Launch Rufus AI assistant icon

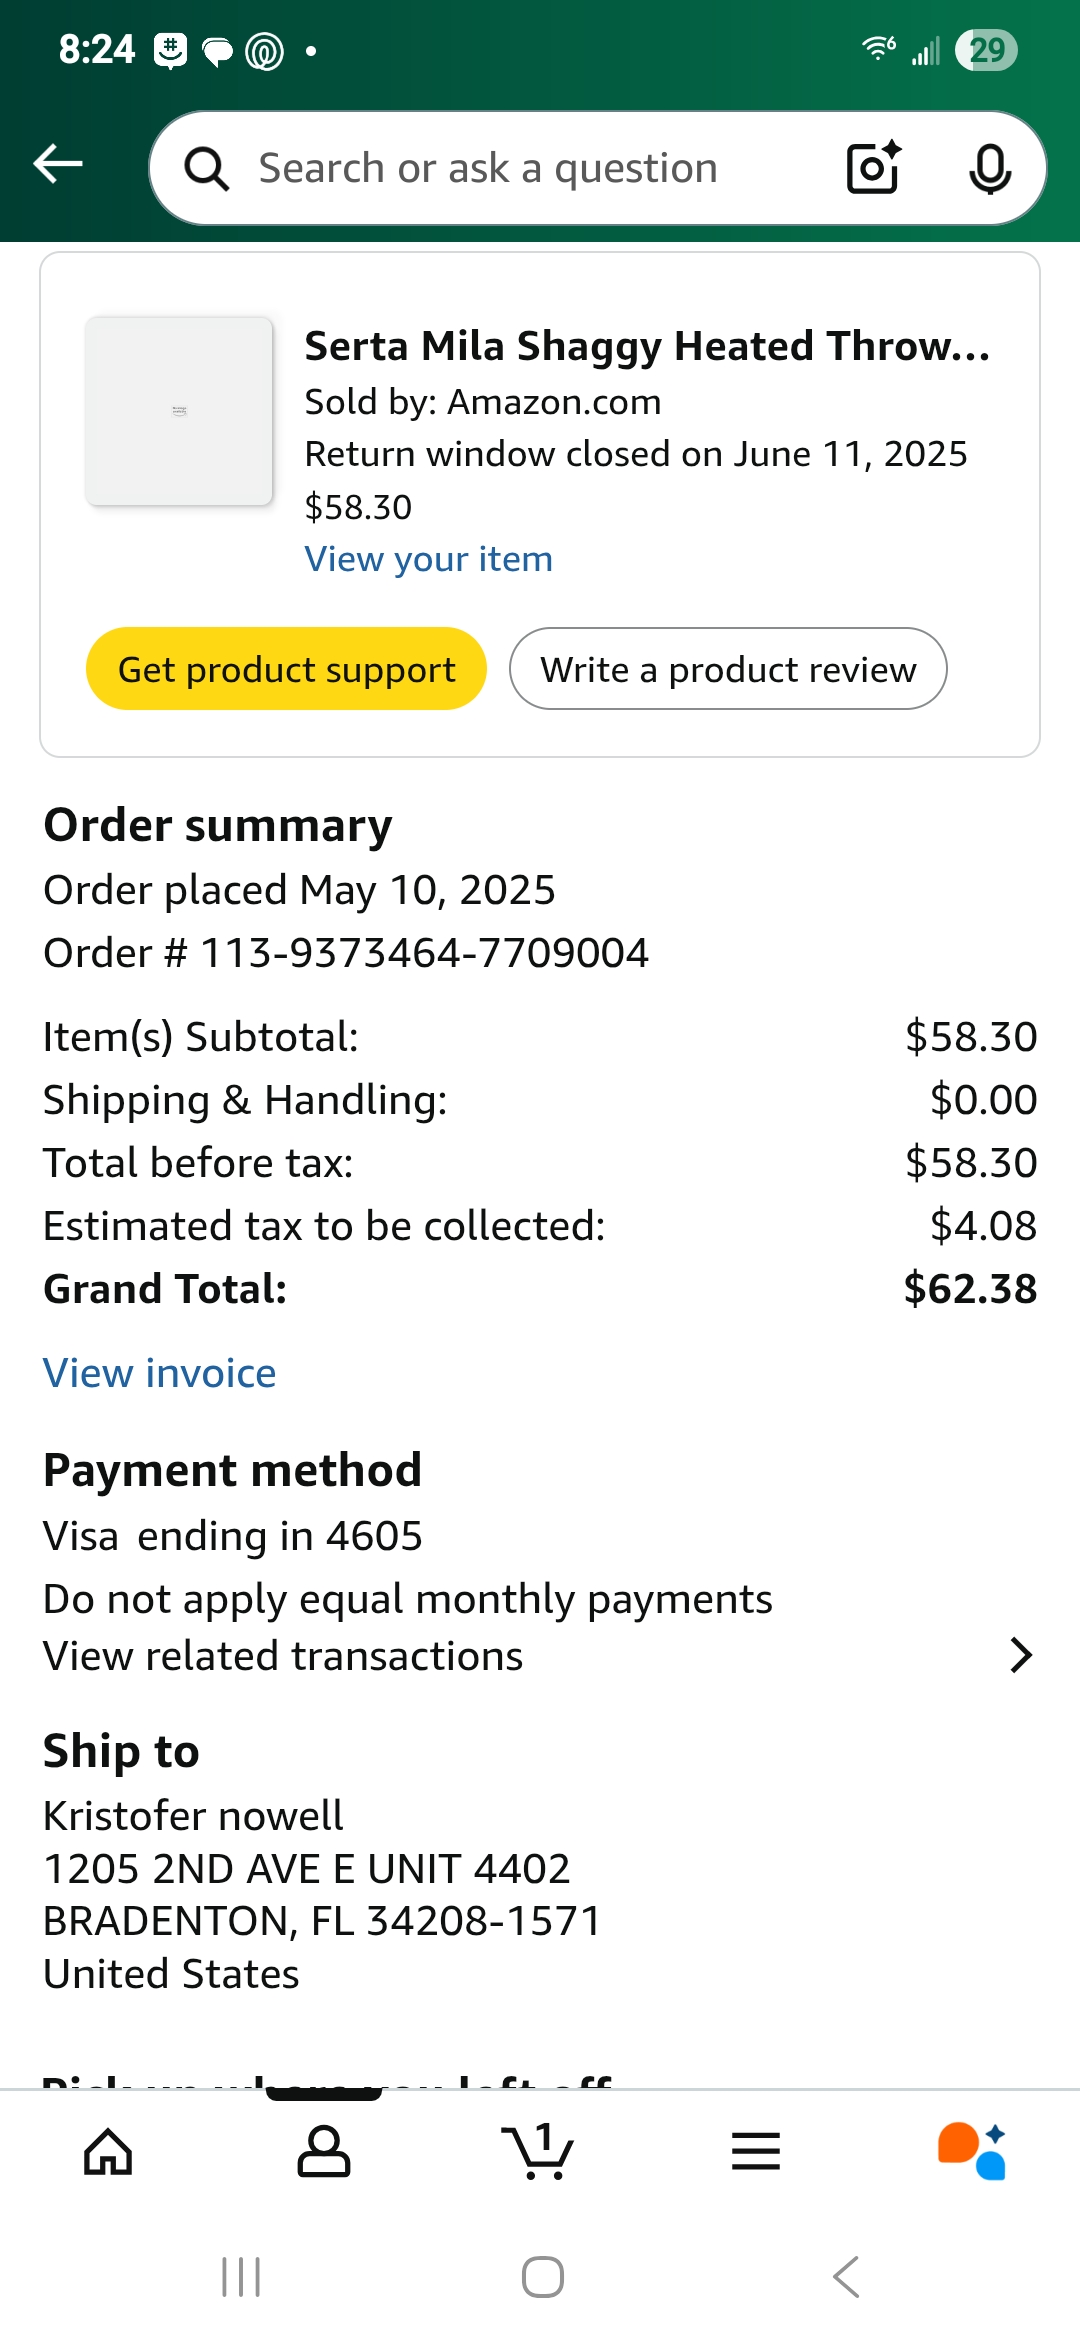(971, 2150)
